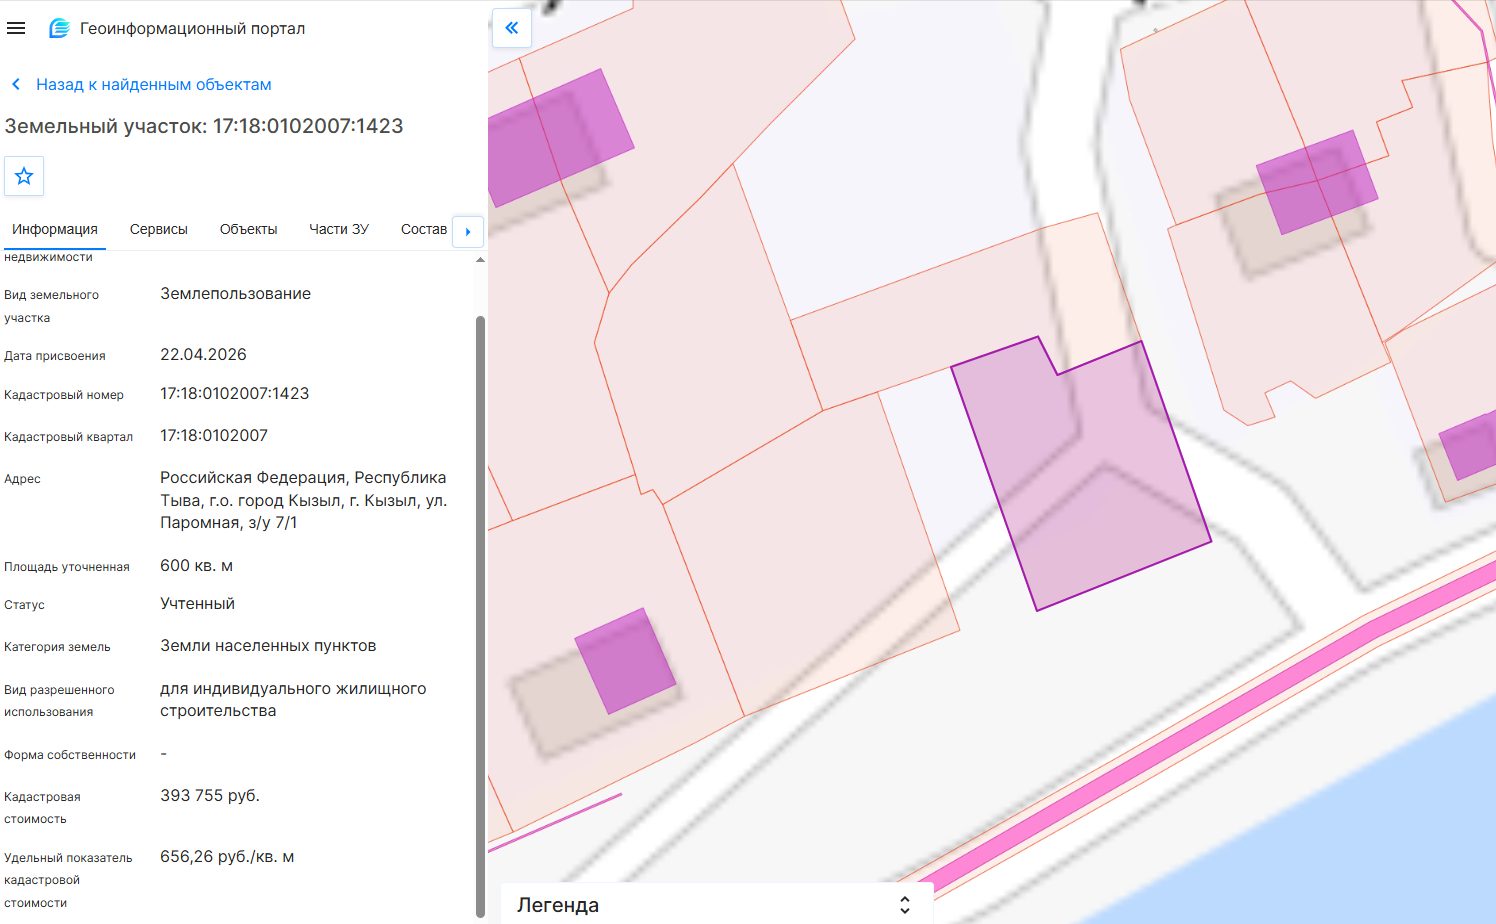
Task: Click the land category value Земли населенных пунктов
Action: tap(268, 646)
